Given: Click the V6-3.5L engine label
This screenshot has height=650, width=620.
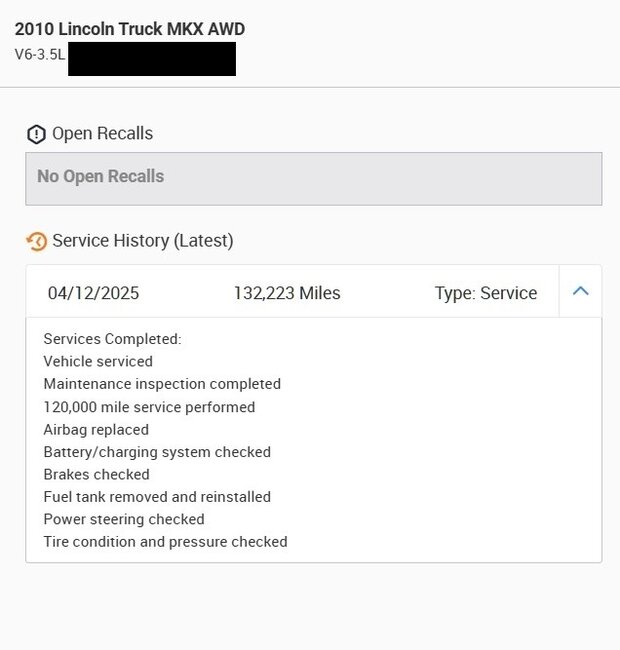Looking at the screenshot, I should [x=40, y=54].
